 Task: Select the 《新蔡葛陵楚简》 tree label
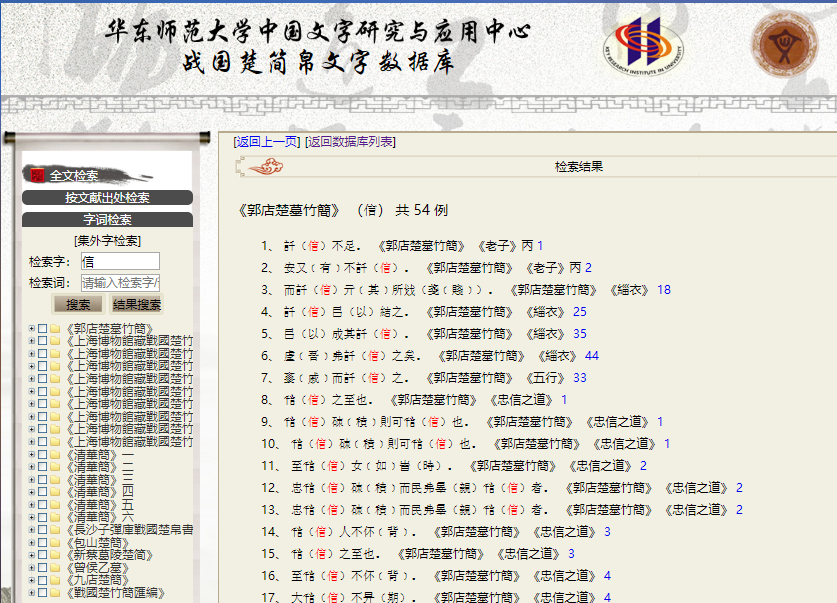click(x=109, y=555)
